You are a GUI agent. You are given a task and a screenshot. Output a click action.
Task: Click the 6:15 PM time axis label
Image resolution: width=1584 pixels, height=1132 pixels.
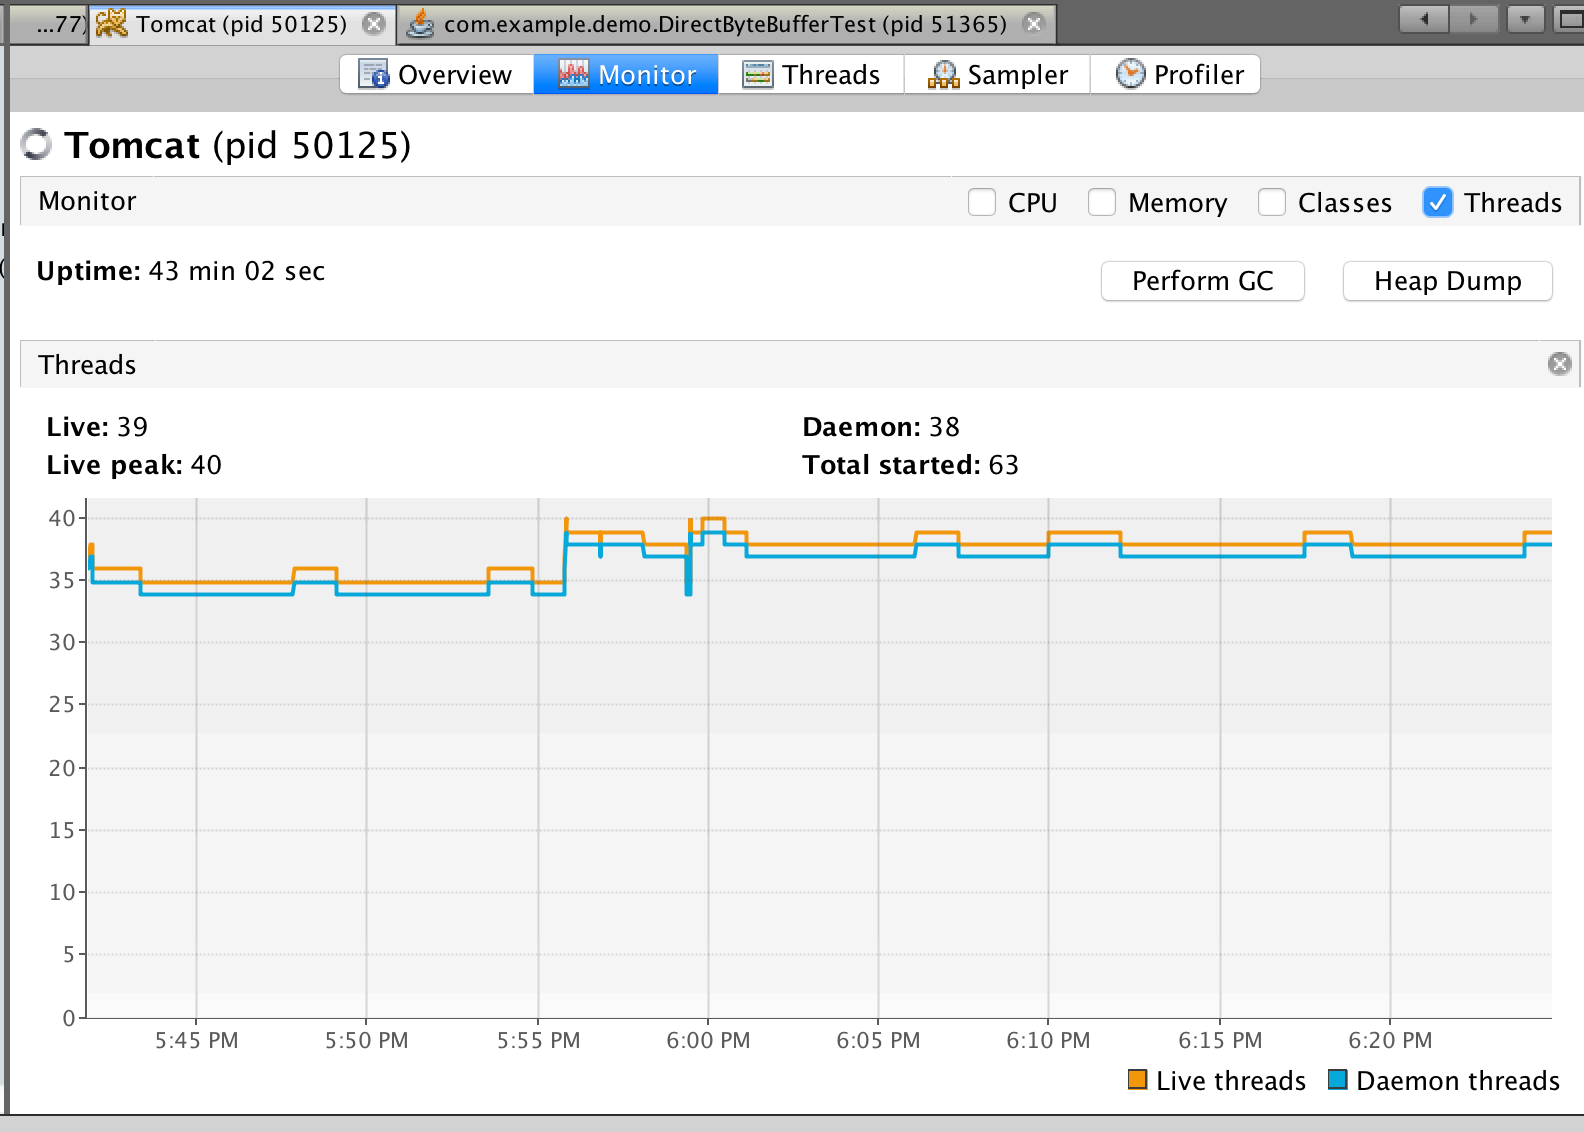[x=1220, y=1040]
